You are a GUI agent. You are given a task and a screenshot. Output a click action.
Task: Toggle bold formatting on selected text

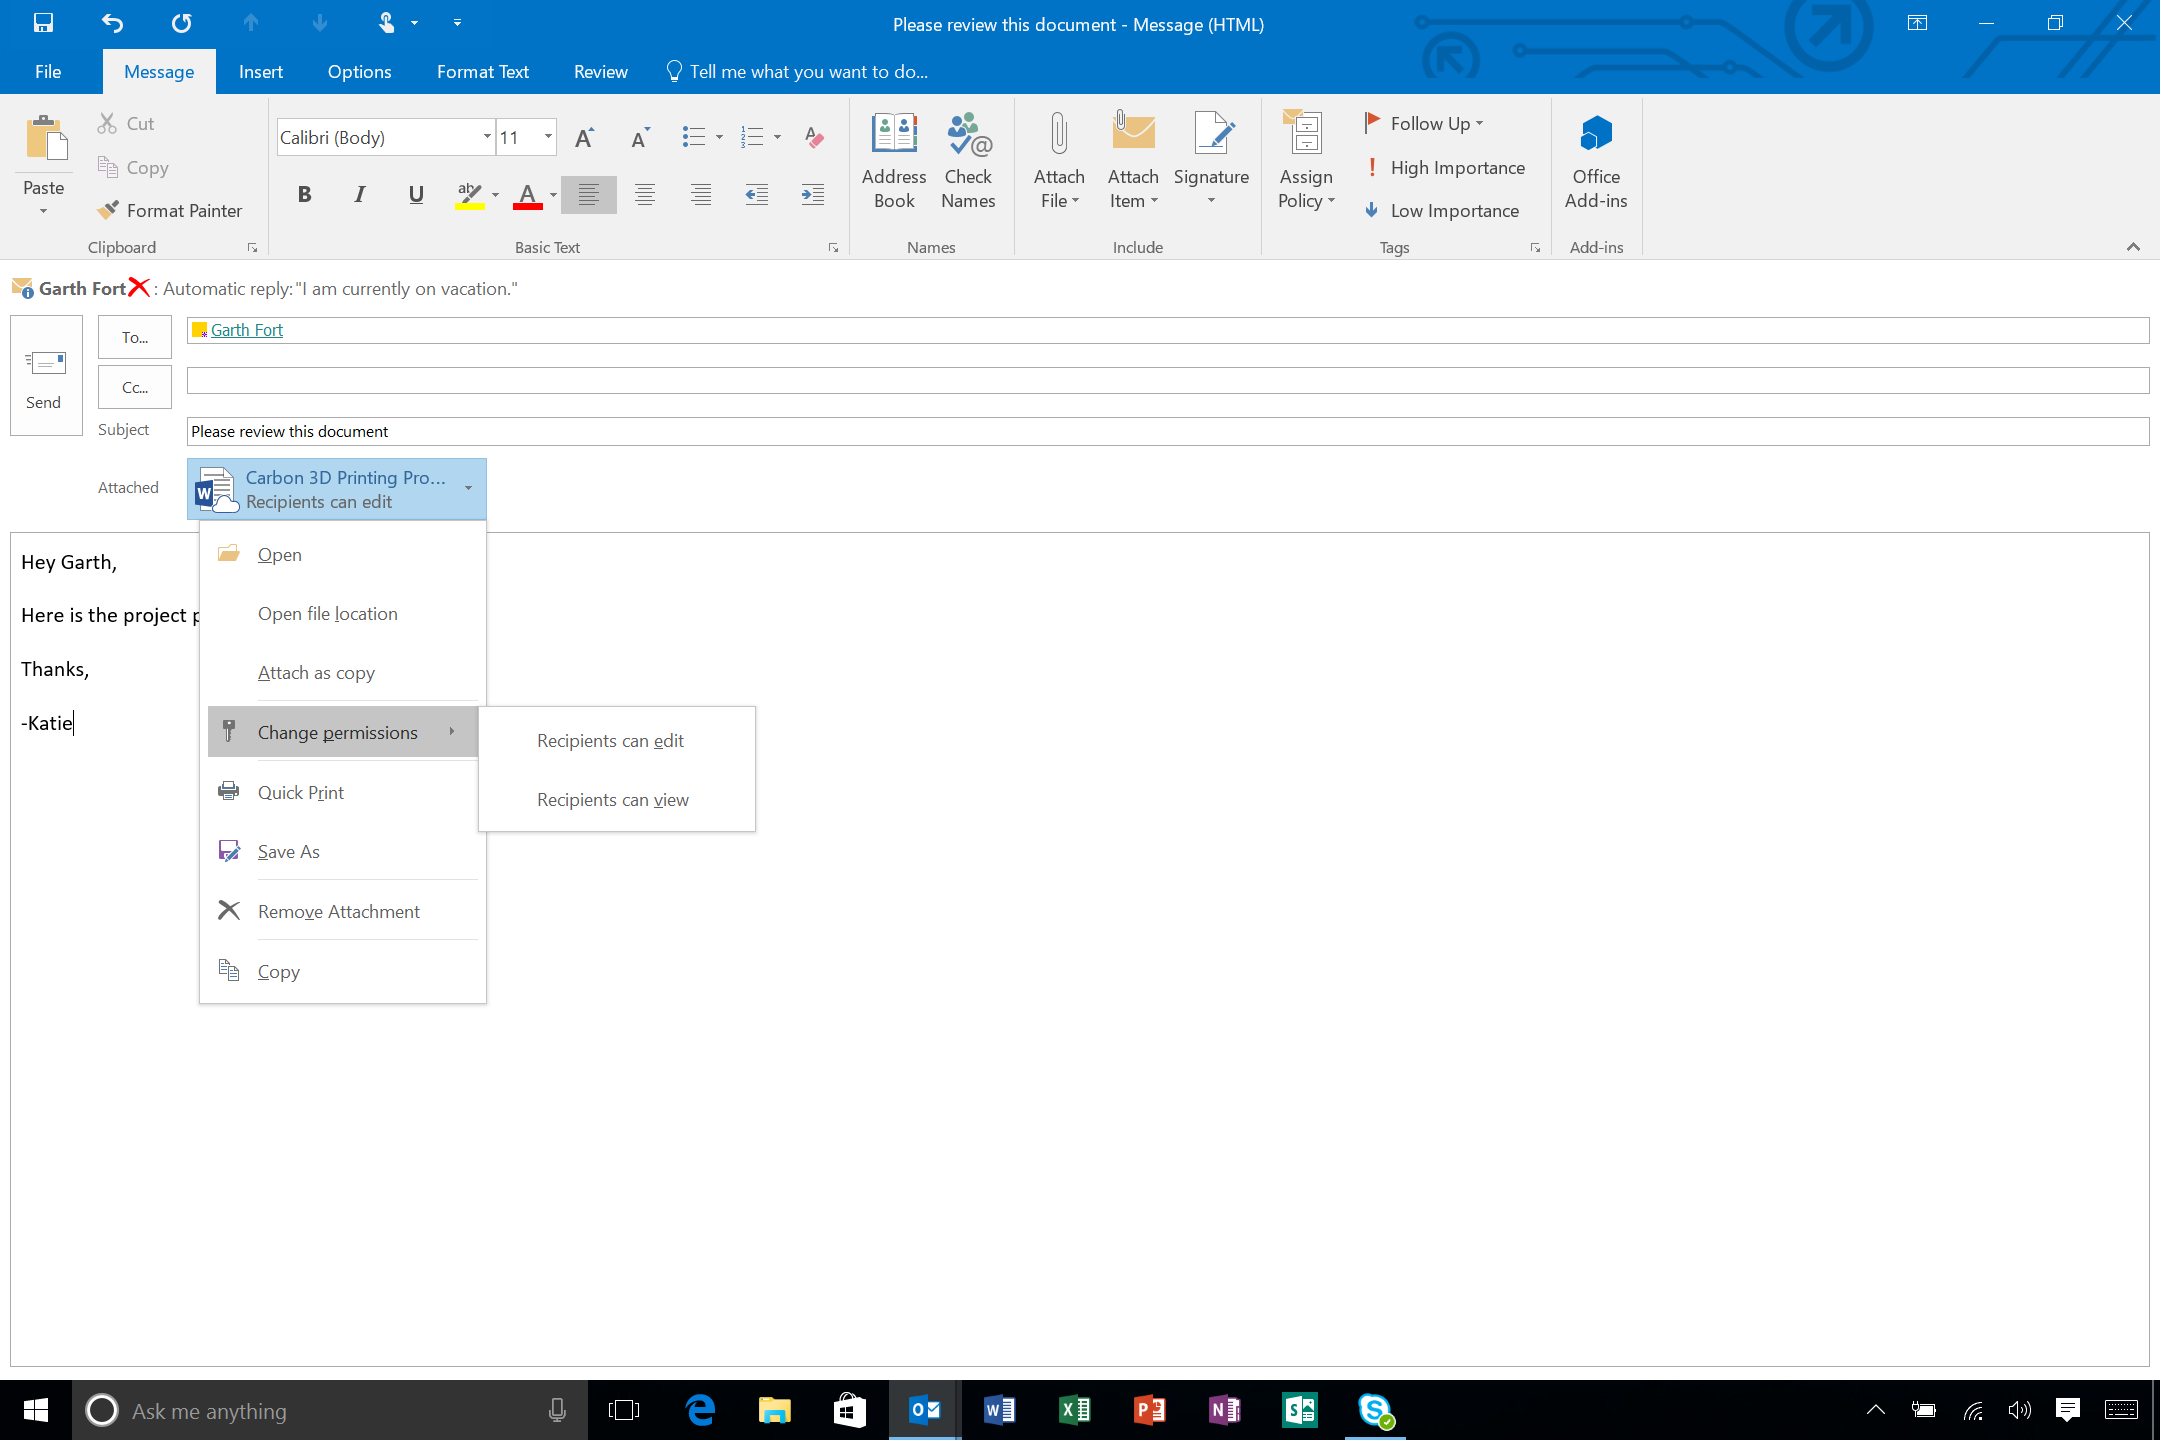305,194
